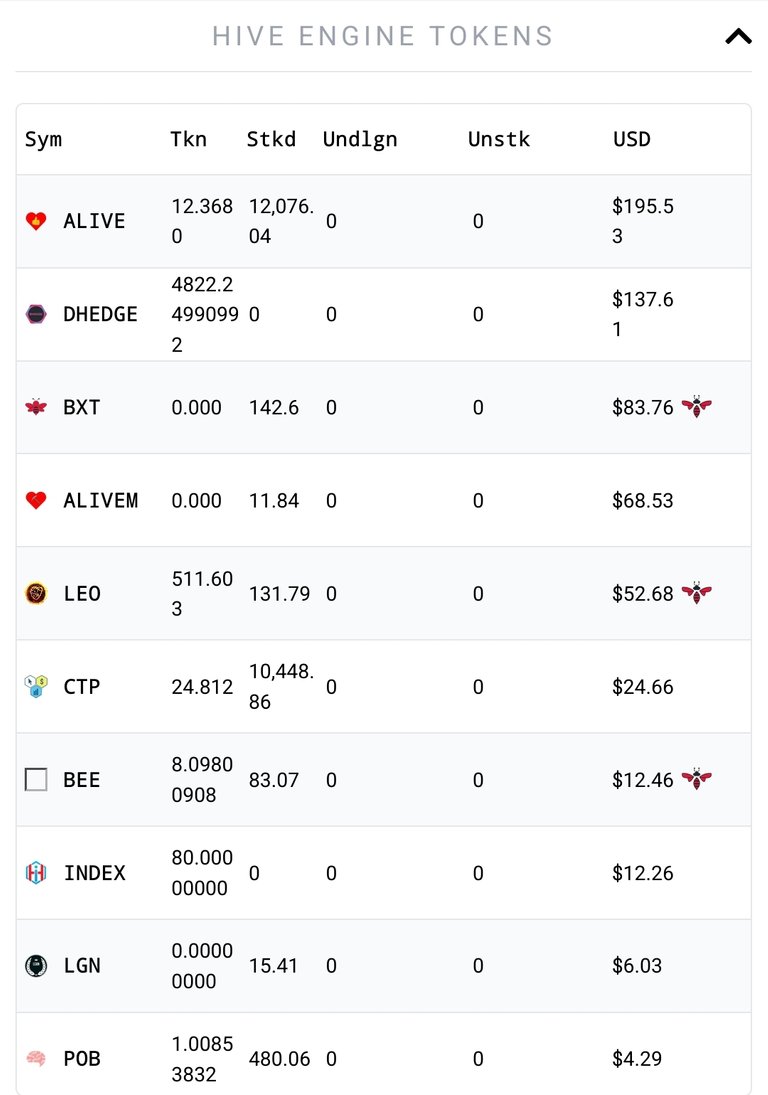Click the POB brain token icon

(36, 1059)
